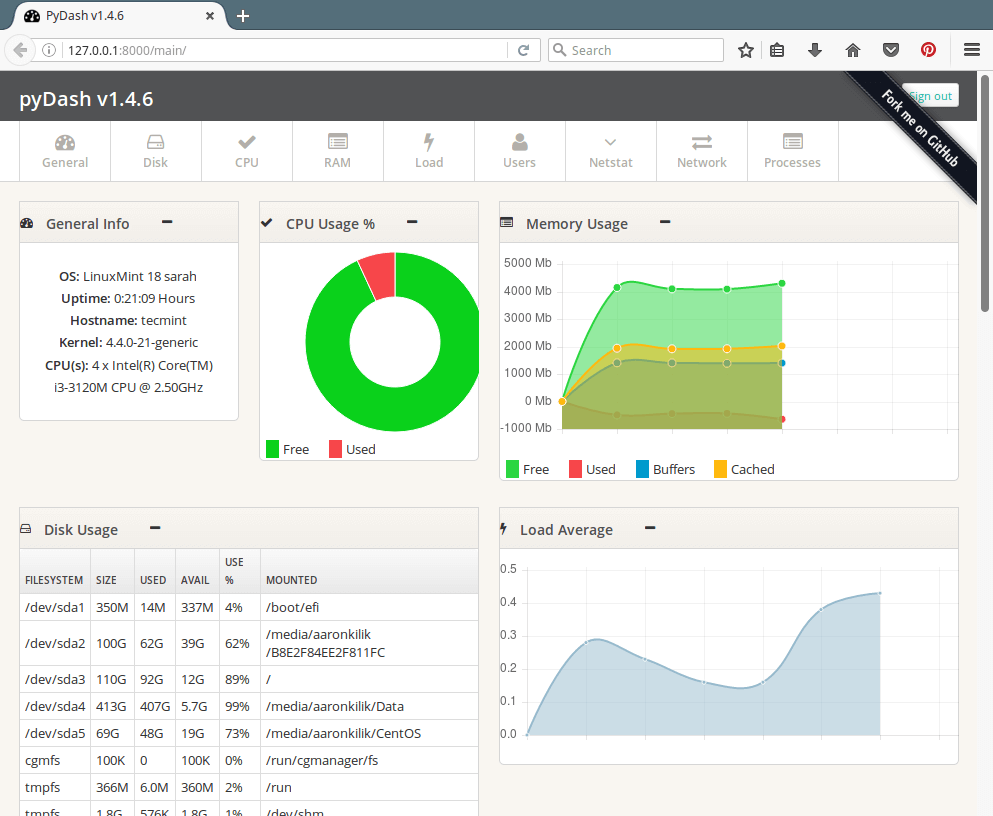Viewport: 993px width, 816px height.
Task: Toggle the Buffers series visibility
Action: (666, 468)
